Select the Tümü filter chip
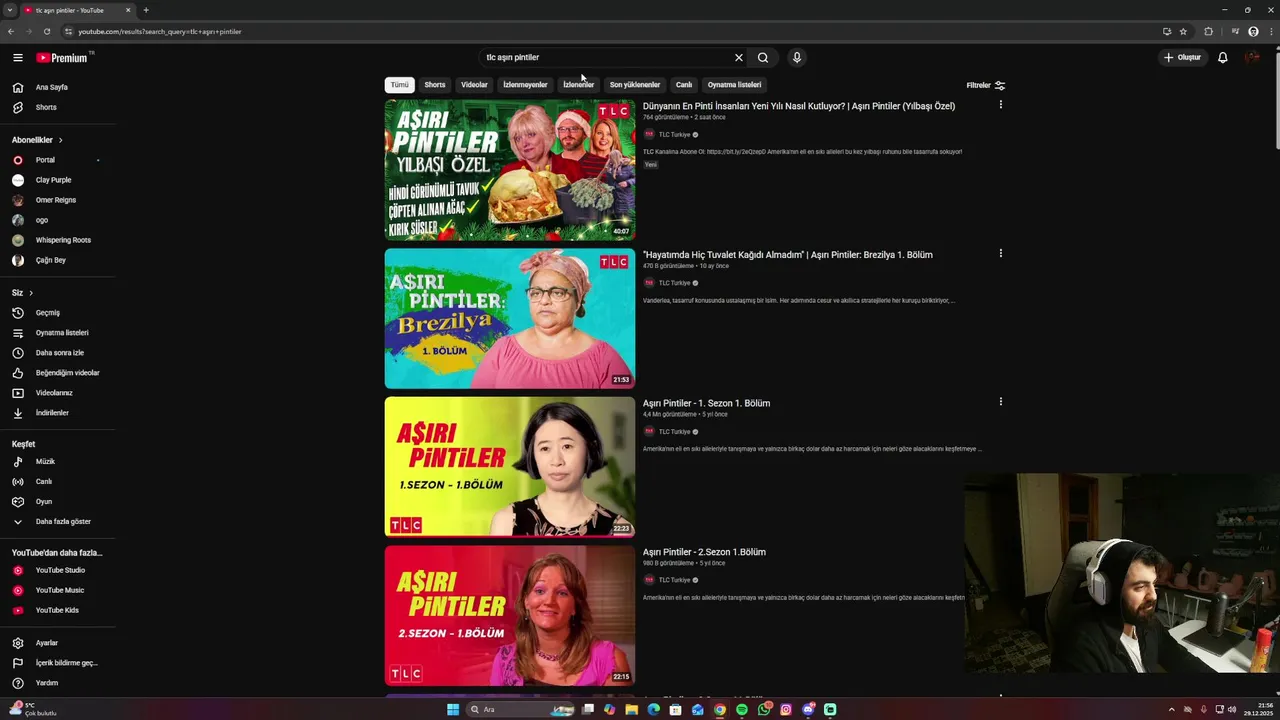The width and height of the screenshot is (1280, 720). [x=399, y=85]
